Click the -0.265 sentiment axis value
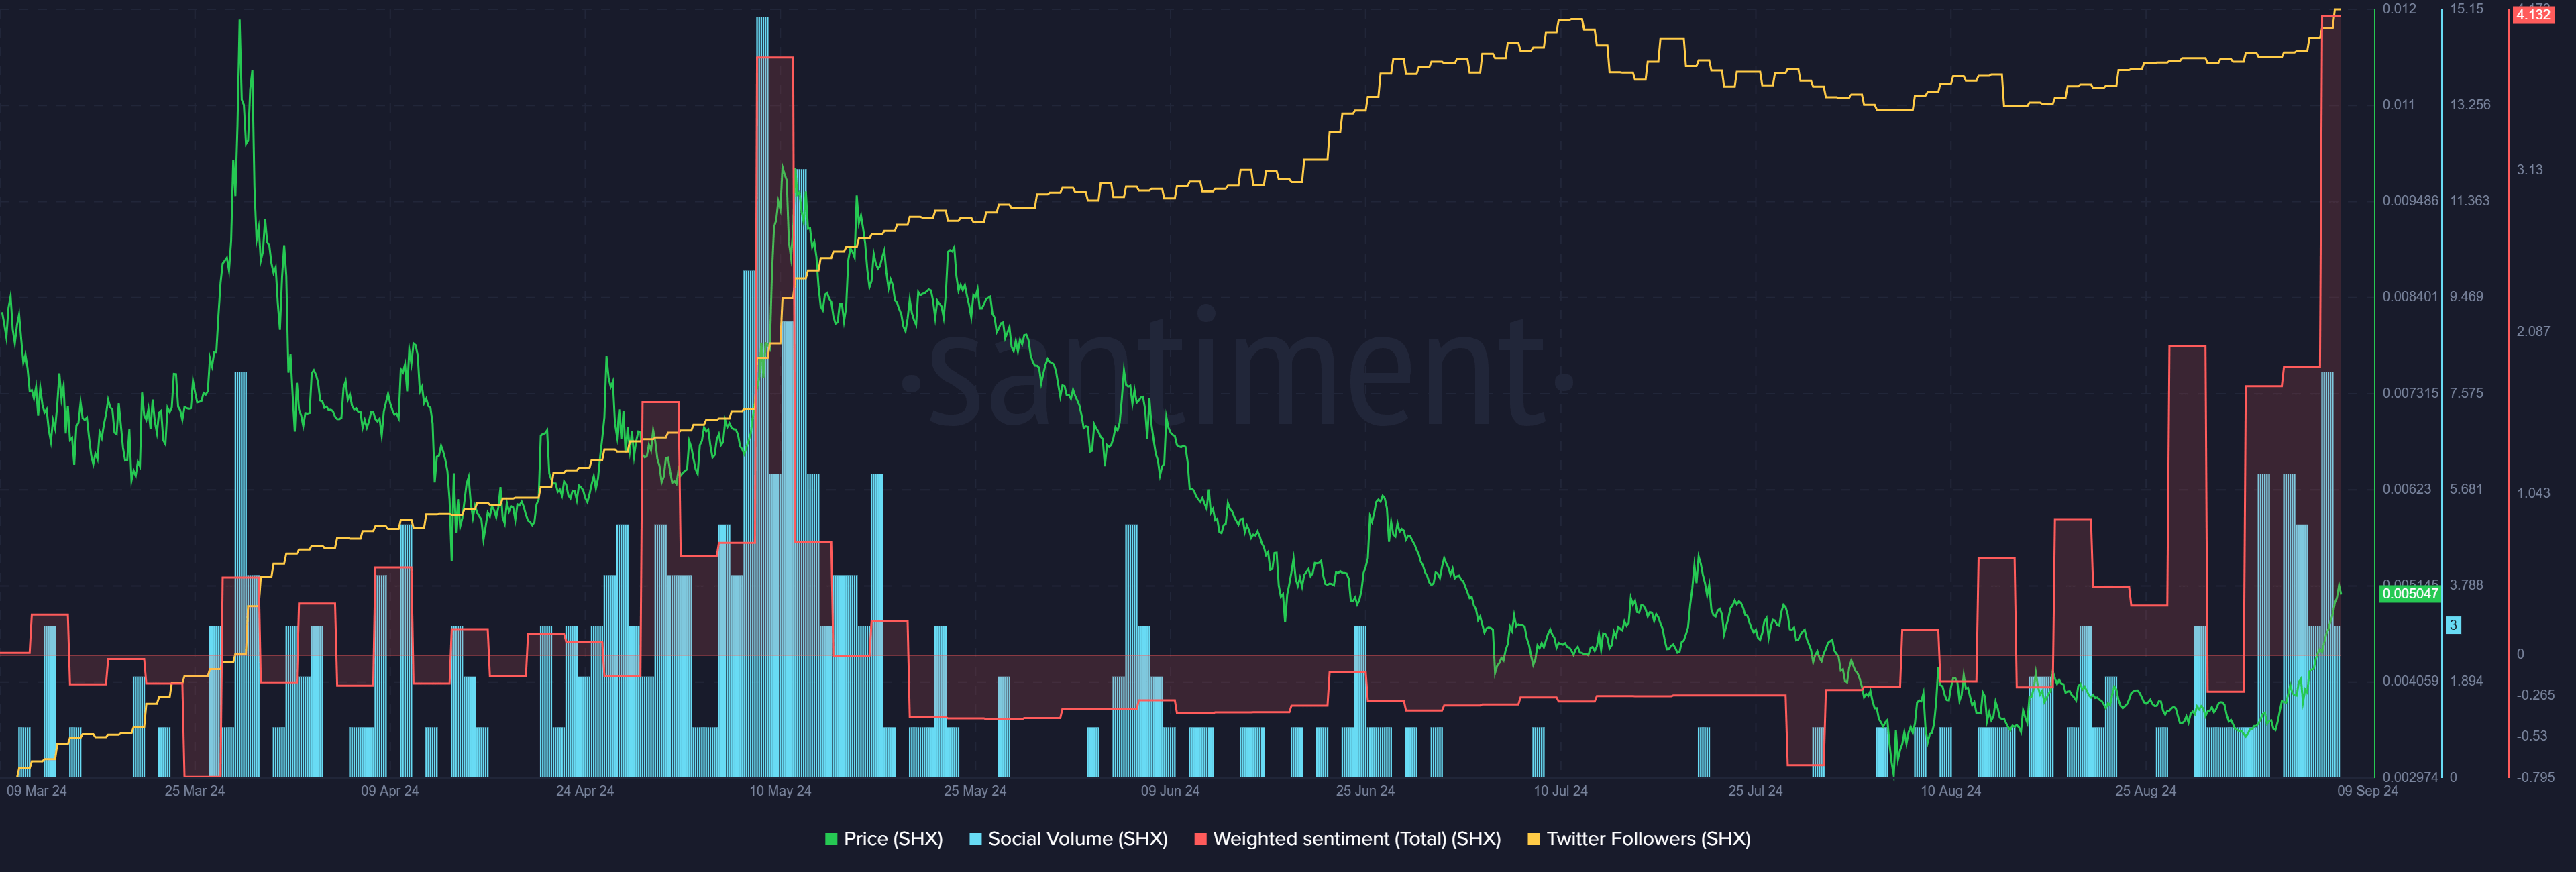Viewport: 2576px width, 872px height. [2535, 695]
